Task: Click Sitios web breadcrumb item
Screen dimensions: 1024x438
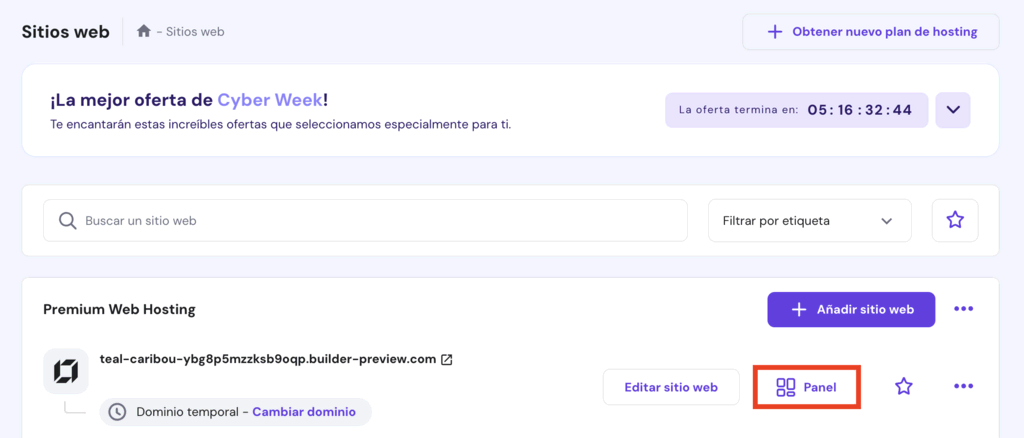Action: point(195,31)
